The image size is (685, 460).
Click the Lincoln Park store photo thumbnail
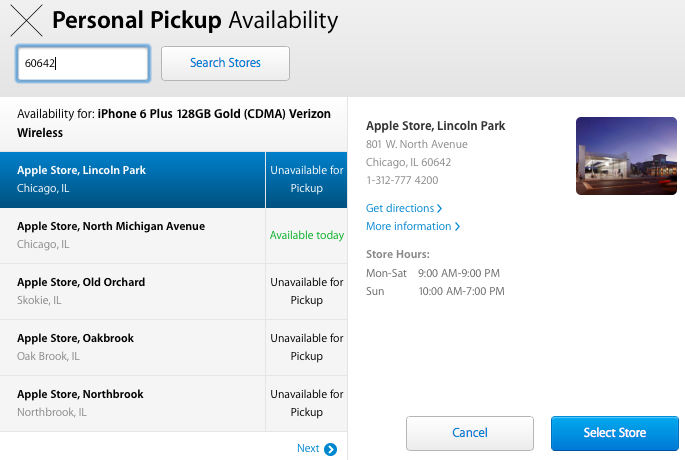pos(626,156)
